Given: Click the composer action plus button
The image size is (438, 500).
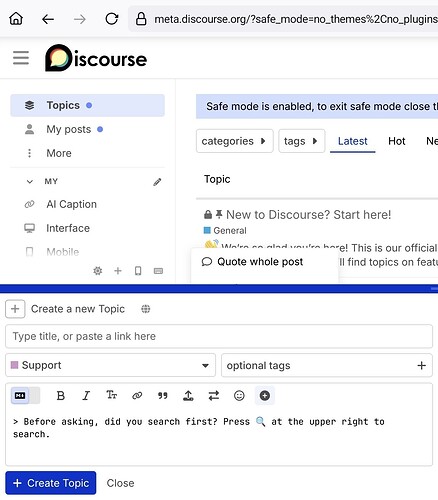Looking at the screenshot, I should (x=15, y=309).
